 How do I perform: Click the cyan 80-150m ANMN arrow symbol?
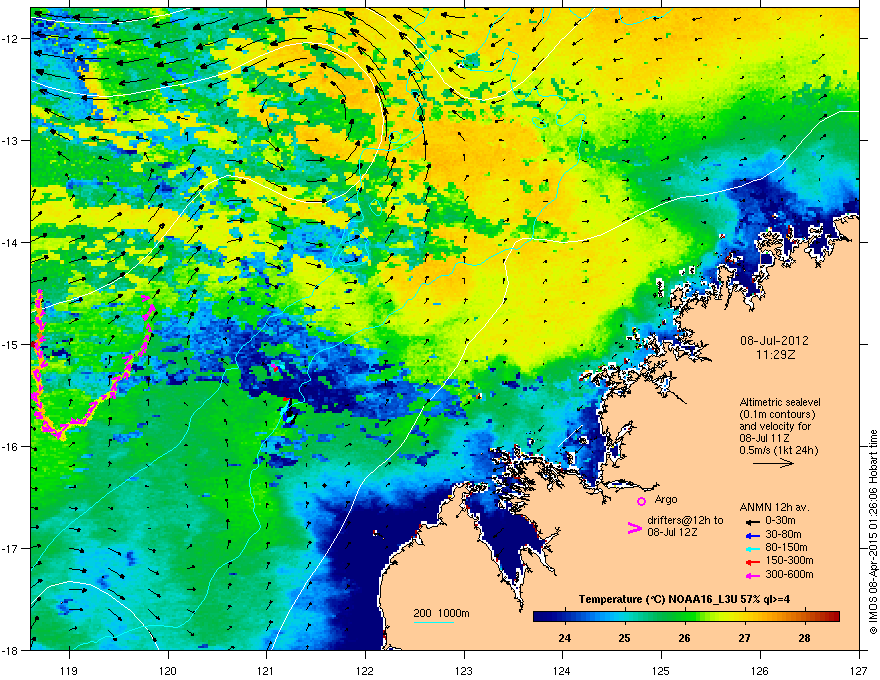(x=752, y=548)
